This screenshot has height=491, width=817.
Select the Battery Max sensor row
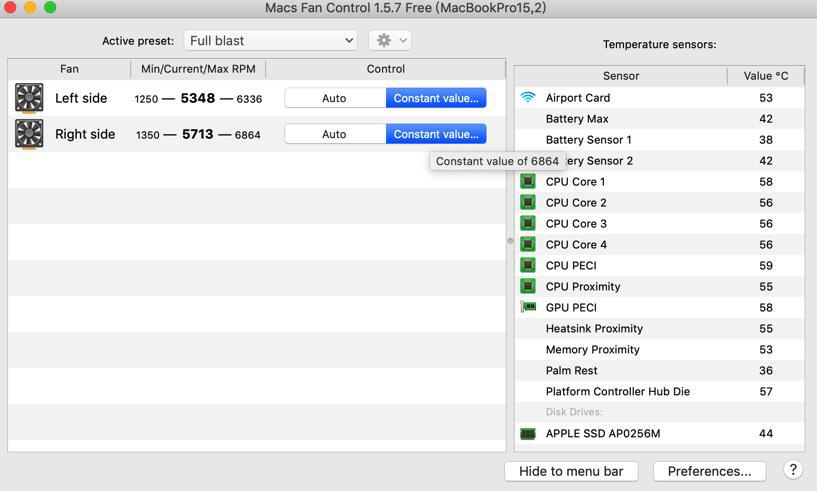tap(660, 119)
